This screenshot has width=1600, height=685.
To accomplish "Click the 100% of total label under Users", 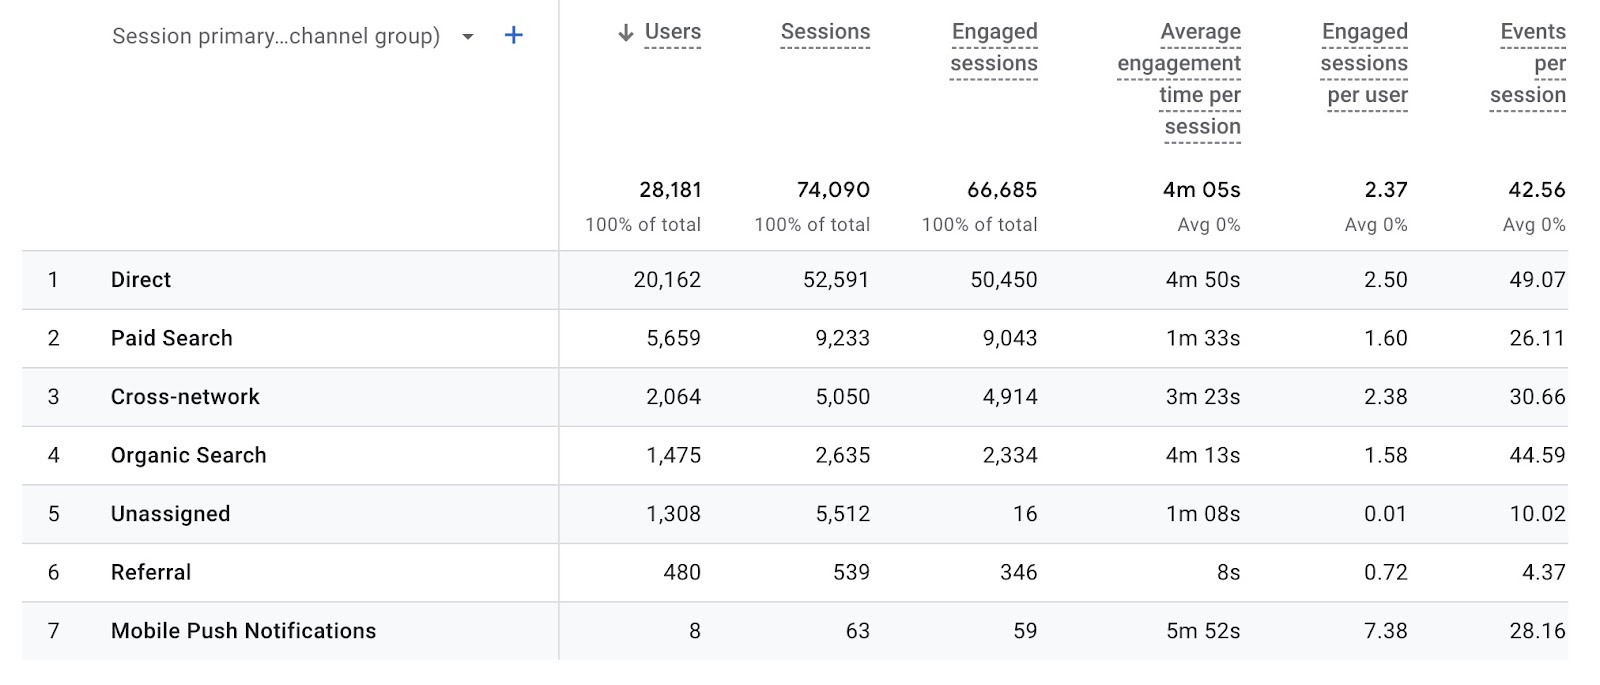I will click(643, 225).
